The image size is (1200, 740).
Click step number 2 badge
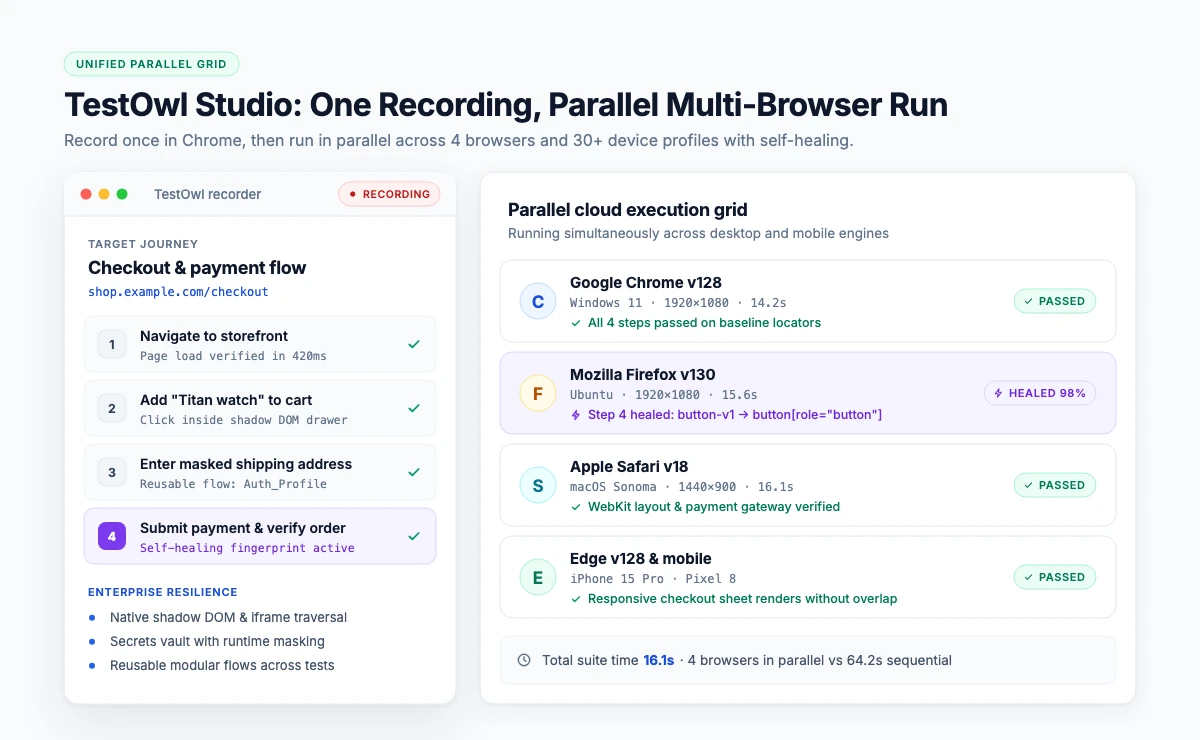click(112, 408)
